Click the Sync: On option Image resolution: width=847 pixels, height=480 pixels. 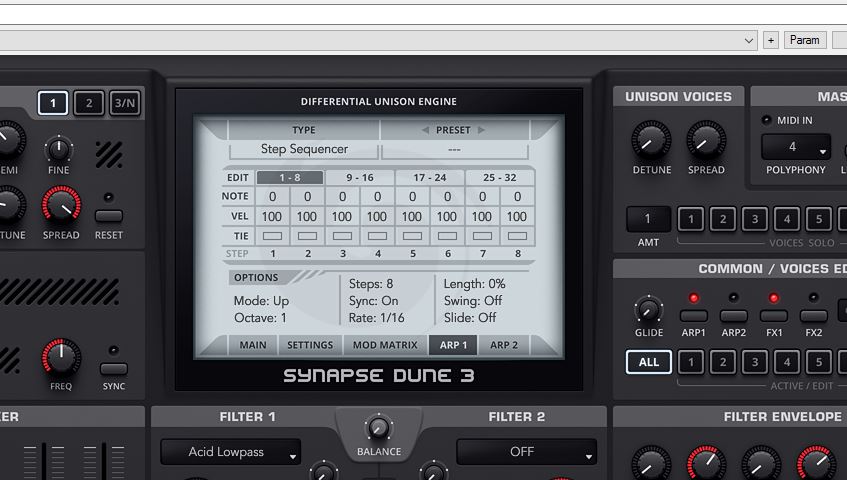click(374, 301)
